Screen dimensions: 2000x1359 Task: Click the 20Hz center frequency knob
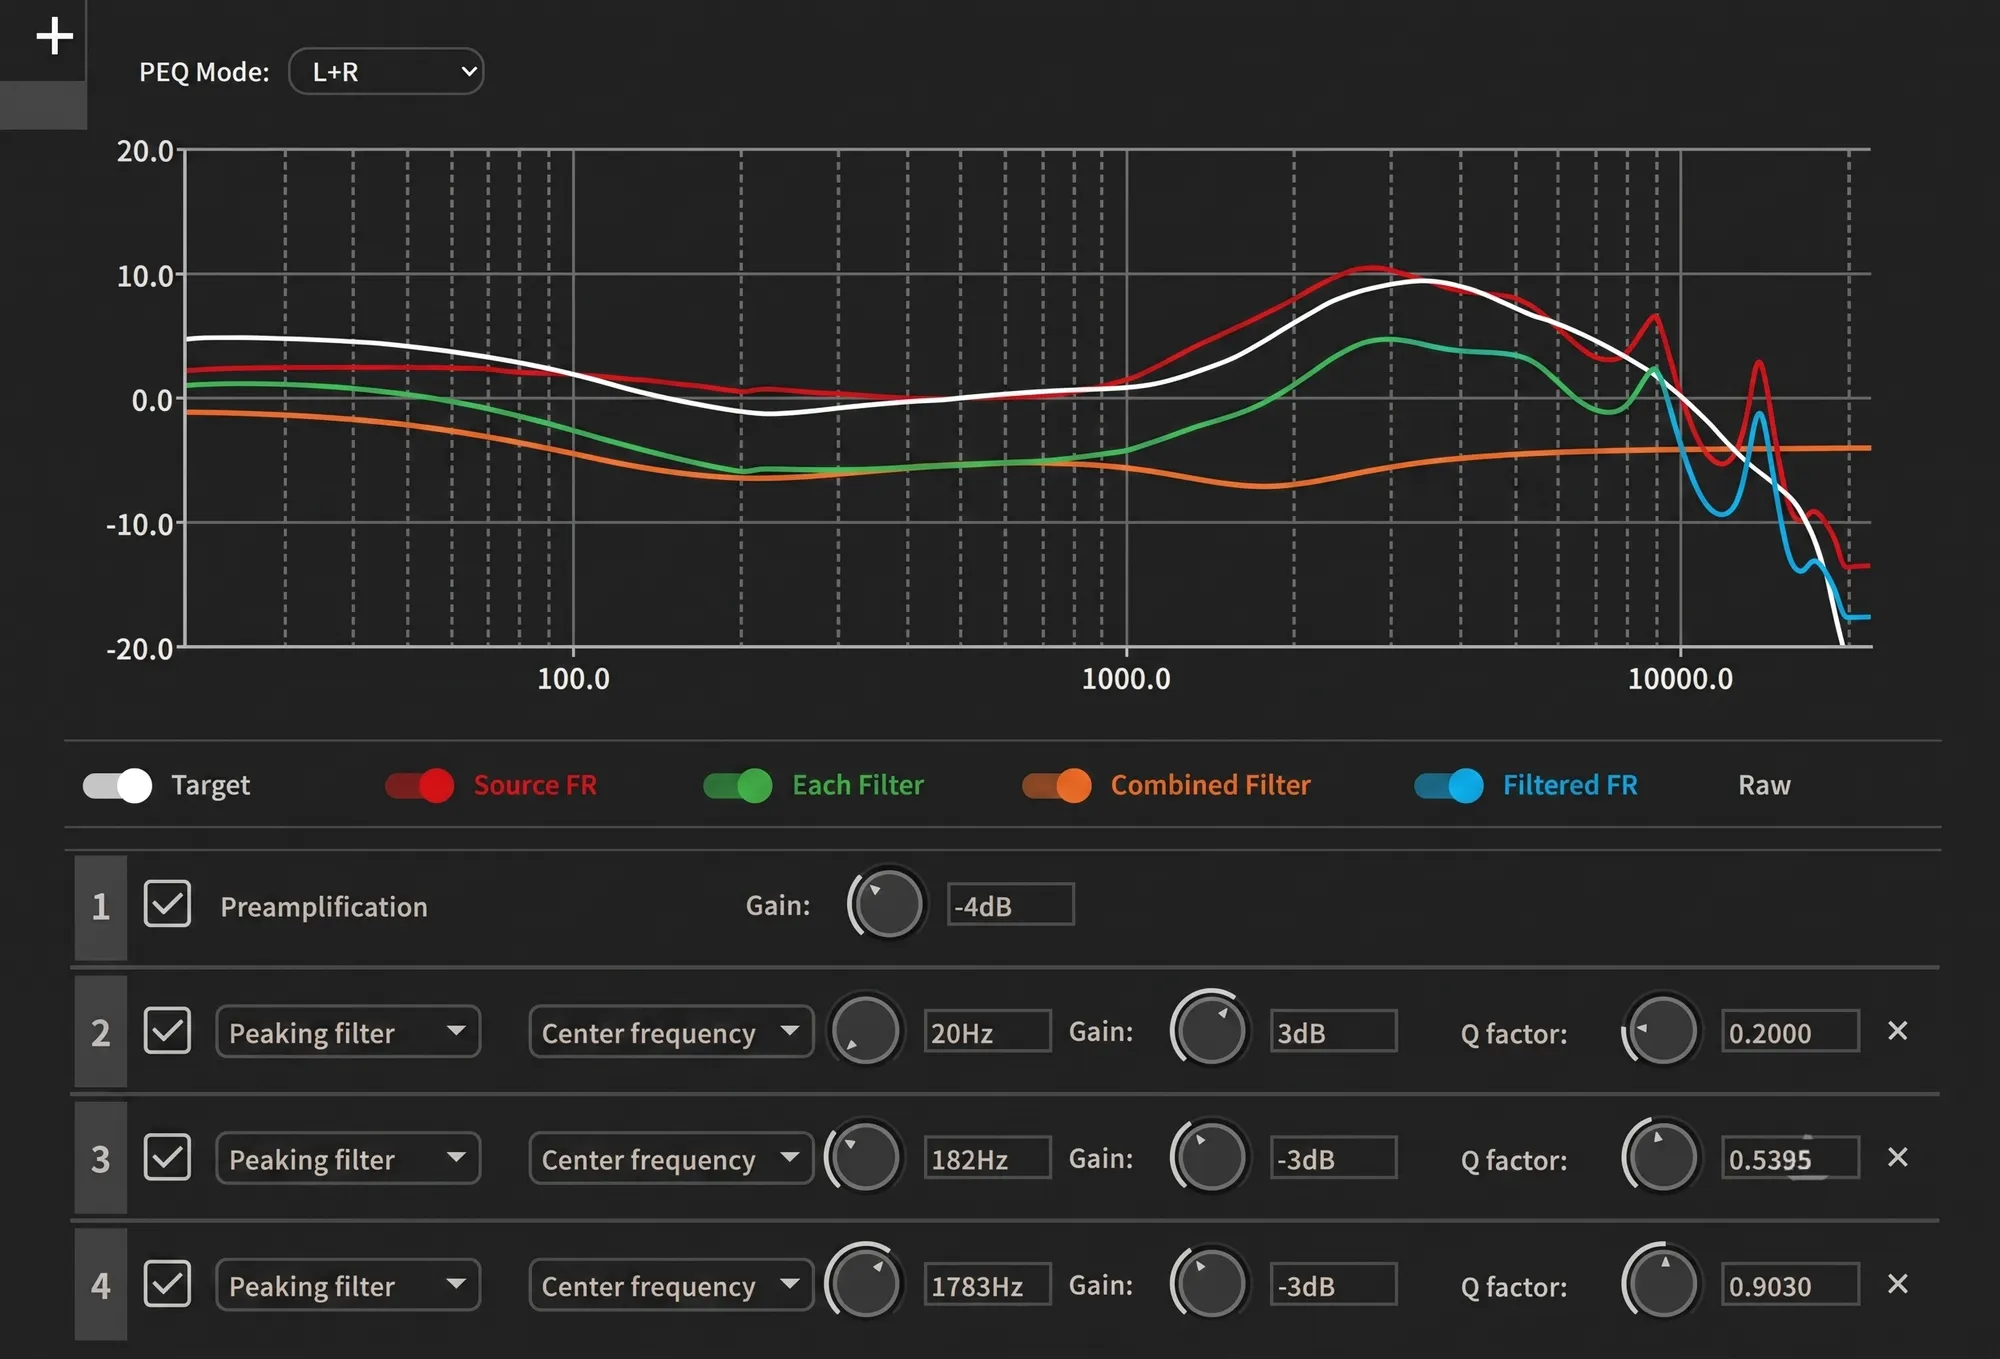(865, 1031)
